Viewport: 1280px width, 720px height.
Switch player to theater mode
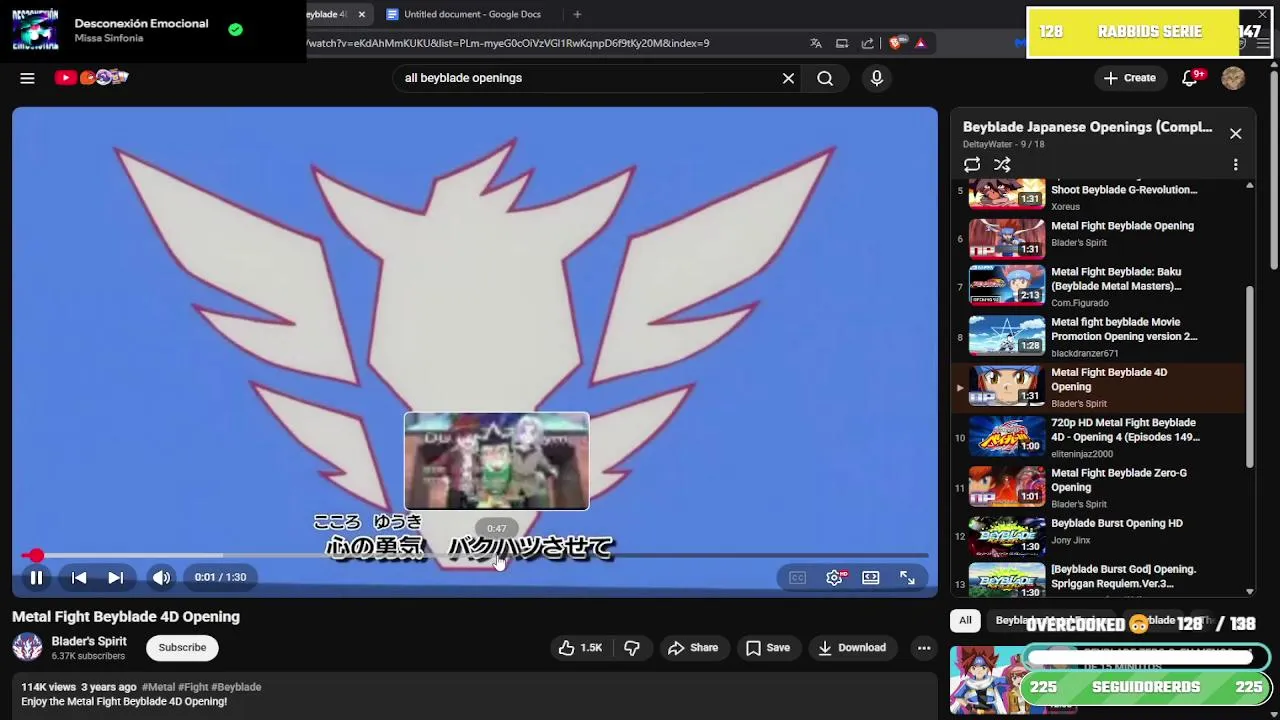pyautogui.click(x=871, y=577)
